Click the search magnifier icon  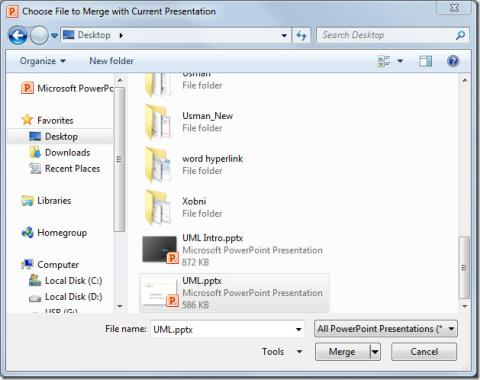tap(461, 35)
